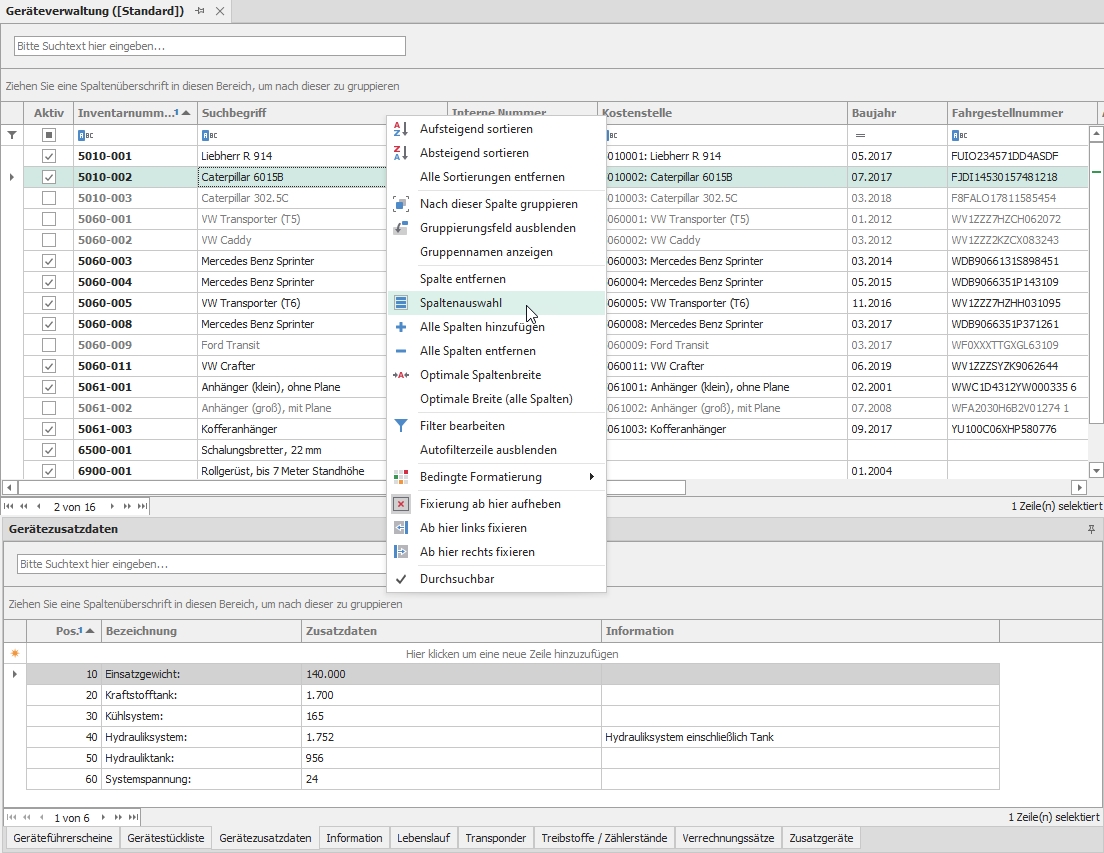Image resolution: width=1104 pixels, height=853 pixels.
Task: Switch to the 'Lebenslauf' tab
Action: [x=423, y=838]
